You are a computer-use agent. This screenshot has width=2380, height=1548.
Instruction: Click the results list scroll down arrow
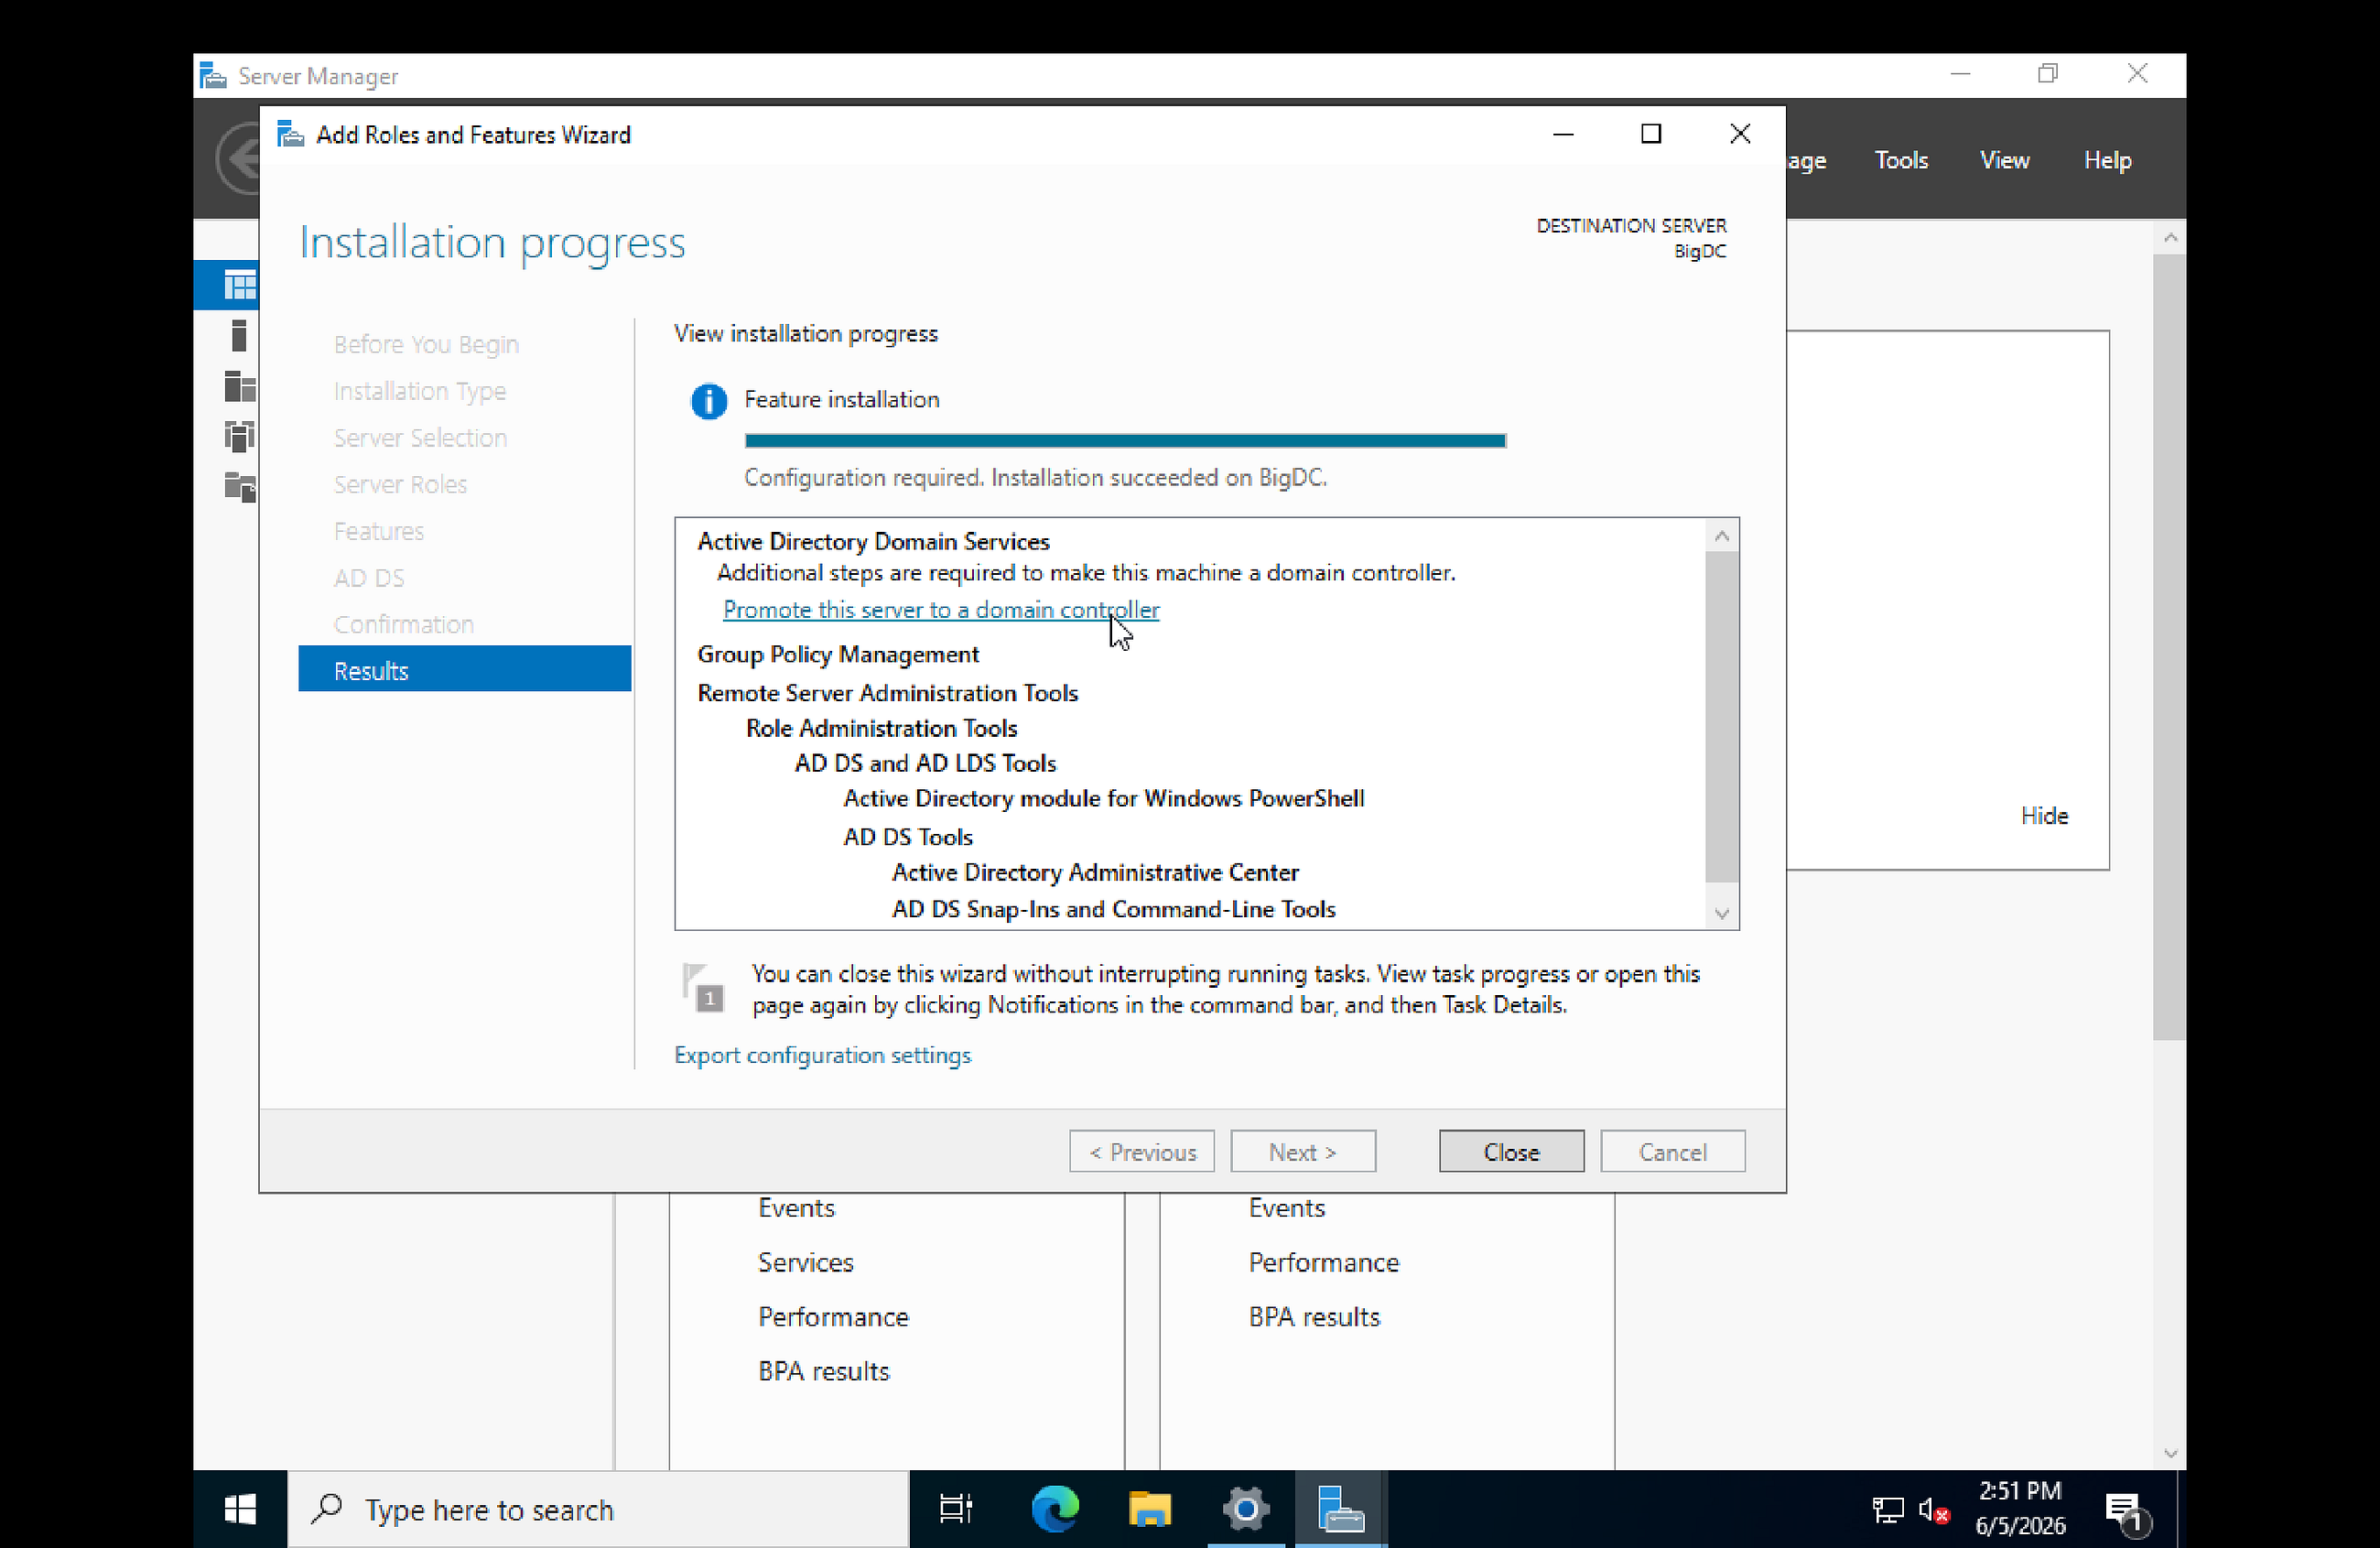(1721, 913)
